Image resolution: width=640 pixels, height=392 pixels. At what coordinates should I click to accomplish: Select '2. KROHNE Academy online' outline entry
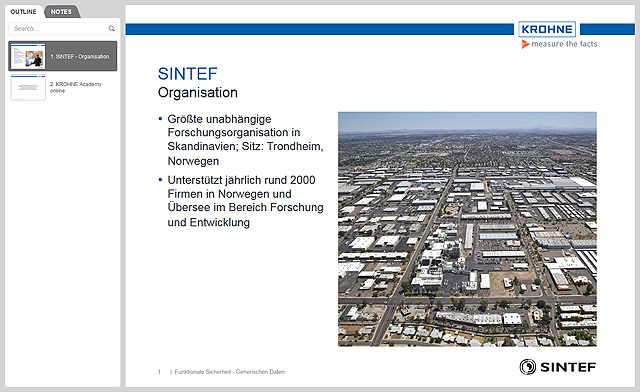[x=76, y=87]
